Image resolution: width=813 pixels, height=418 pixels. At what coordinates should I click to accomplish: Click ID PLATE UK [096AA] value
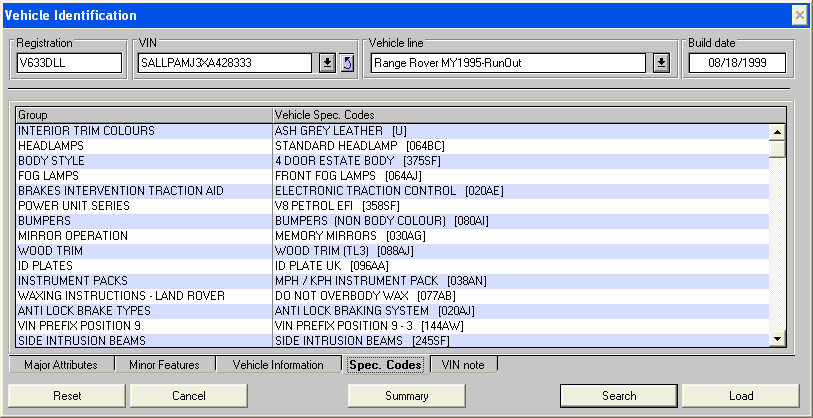tap(332, 266)
